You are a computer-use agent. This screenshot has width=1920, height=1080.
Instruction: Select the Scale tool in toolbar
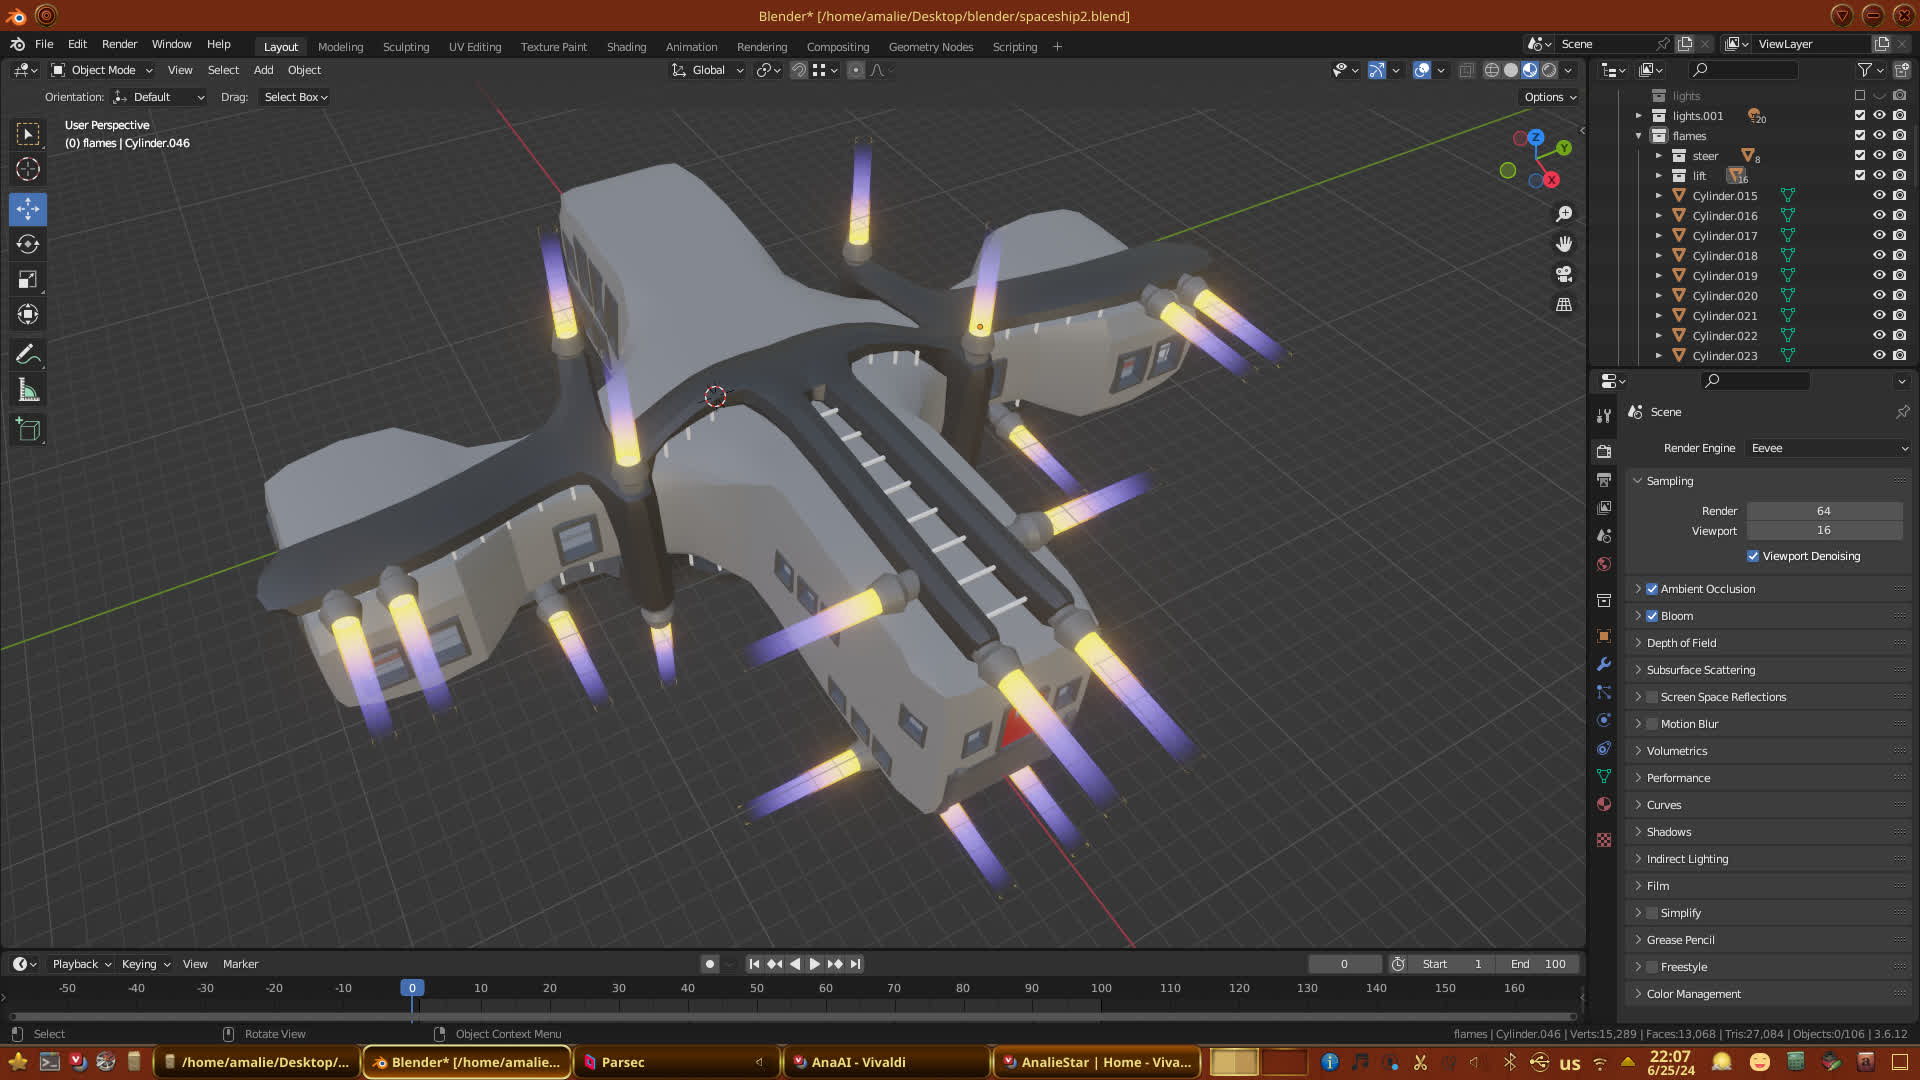coord(28,280)
